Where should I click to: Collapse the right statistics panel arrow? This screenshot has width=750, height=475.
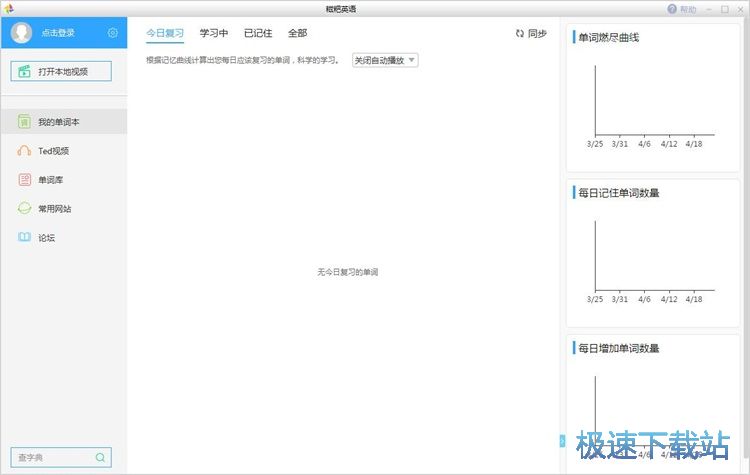point(562,441)
